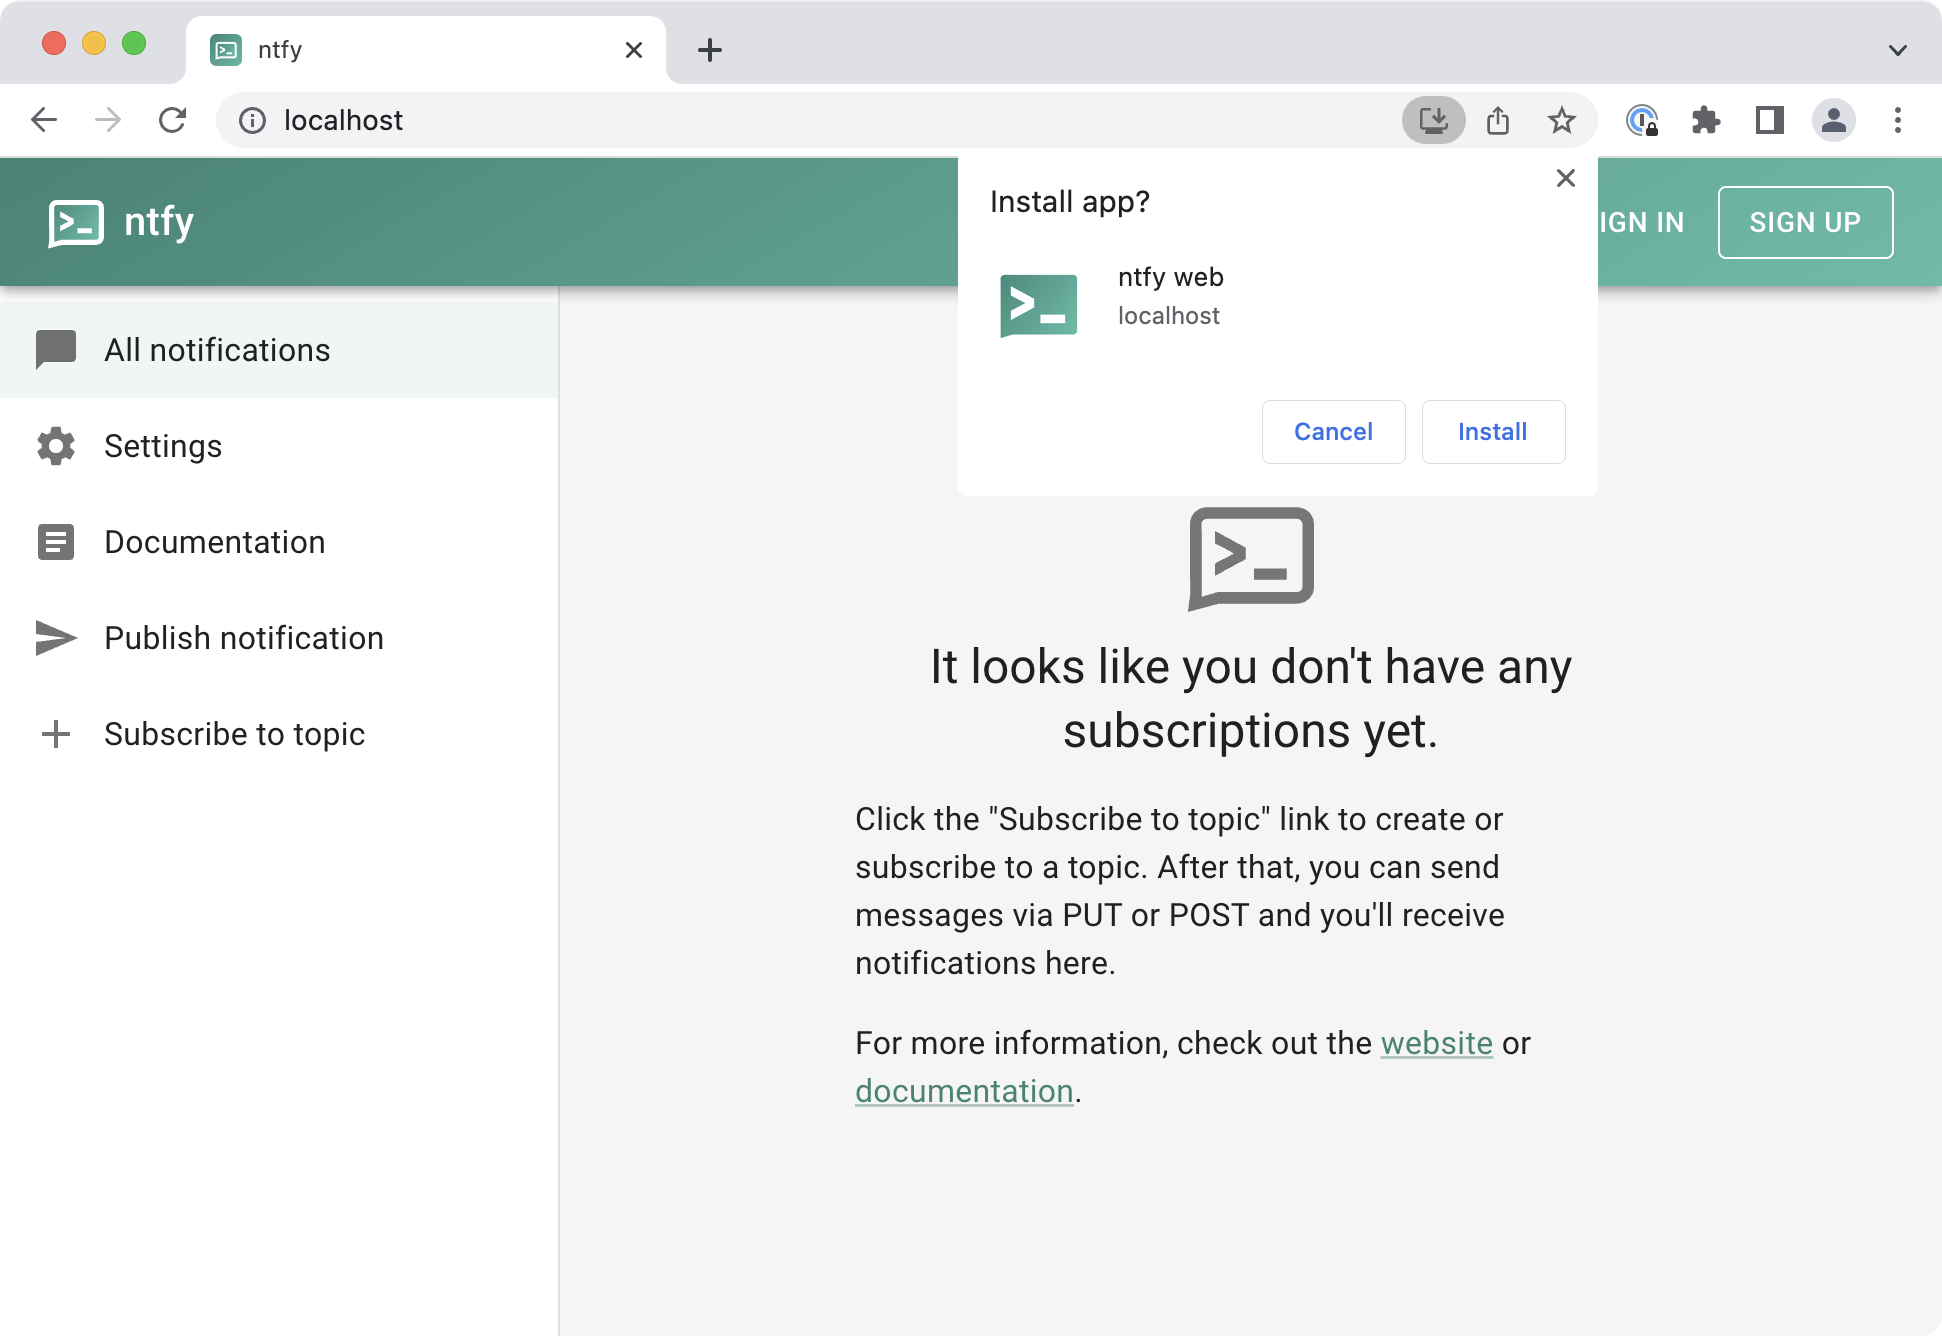Click the localhost address bar
Image resolution: width=1942 pixels, height=1336 pixels.
coord(800,121)
